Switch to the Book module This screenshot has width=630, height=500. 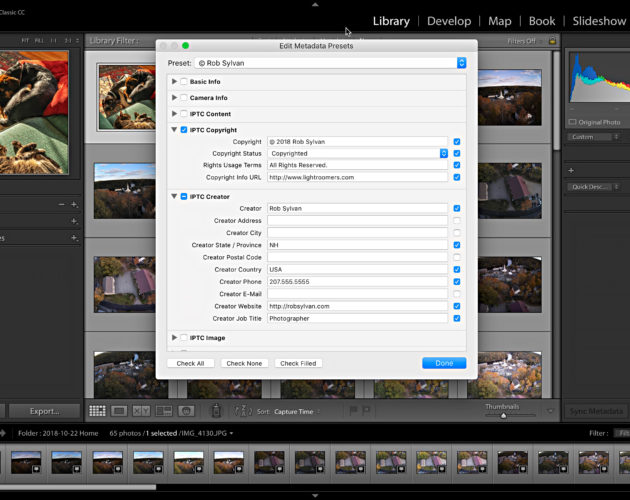tap(542, 21)
